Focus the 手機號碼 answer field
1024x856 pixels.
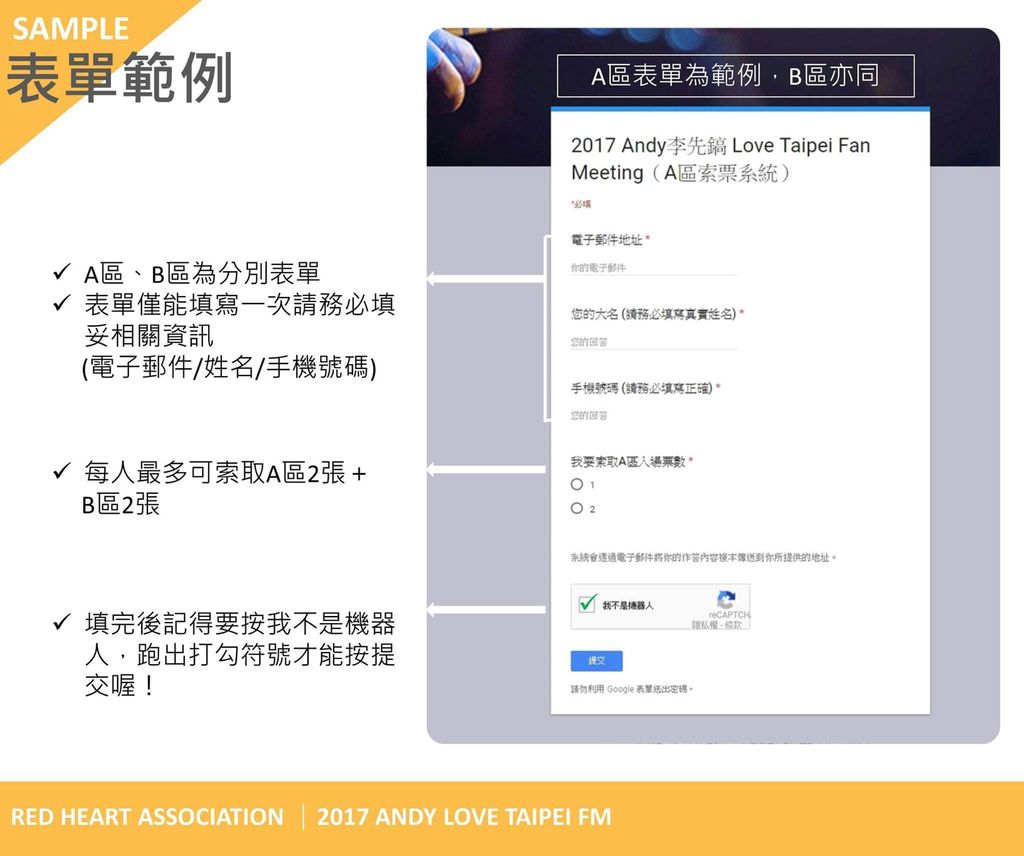pos(654,415)
